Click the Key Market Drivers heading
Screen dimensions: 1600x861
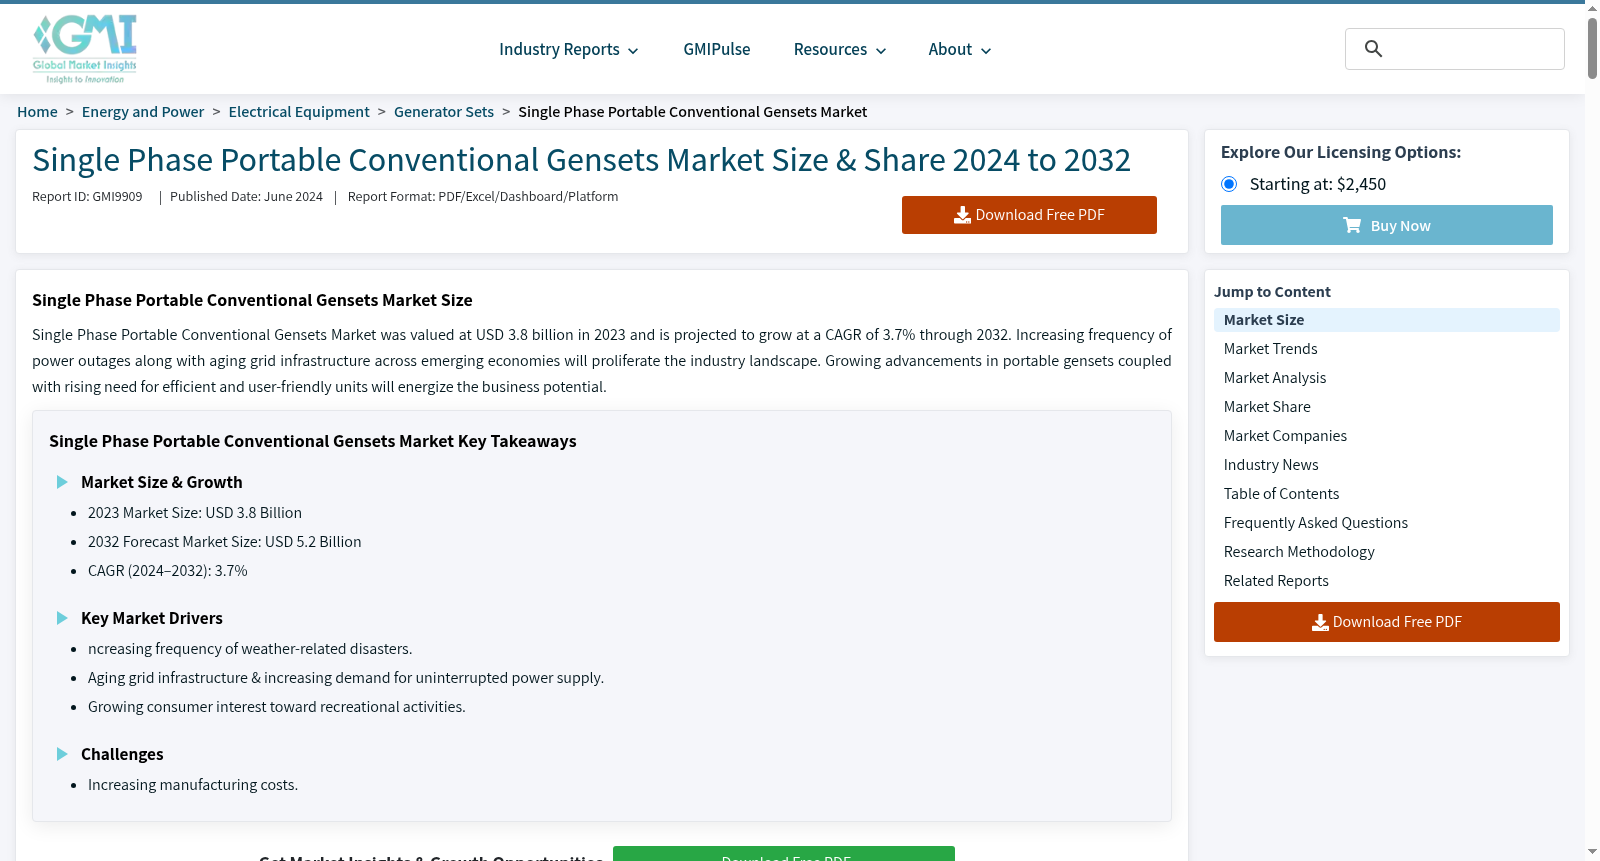[x=152, y=618]
